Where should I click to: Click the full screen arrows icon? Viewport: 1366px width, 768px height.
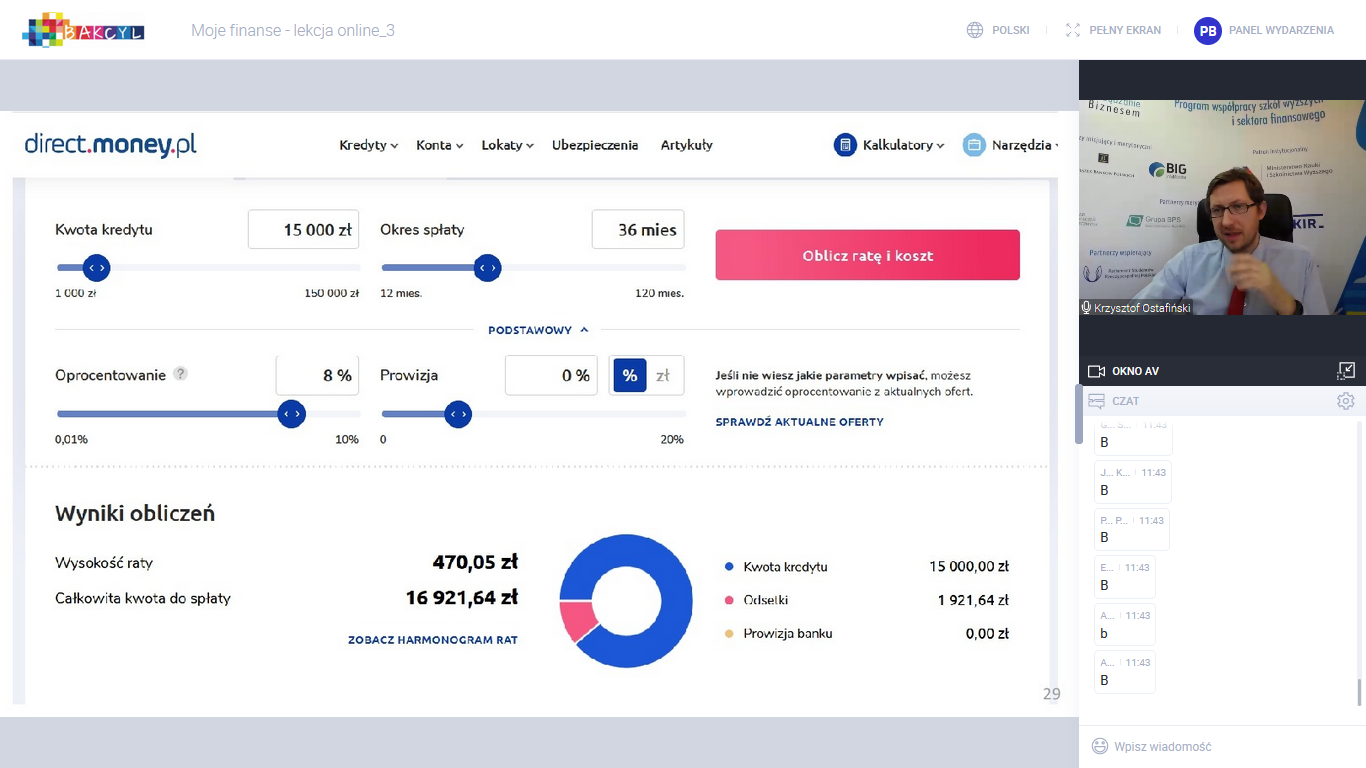pyautogui.click(x=1073, y=30)
